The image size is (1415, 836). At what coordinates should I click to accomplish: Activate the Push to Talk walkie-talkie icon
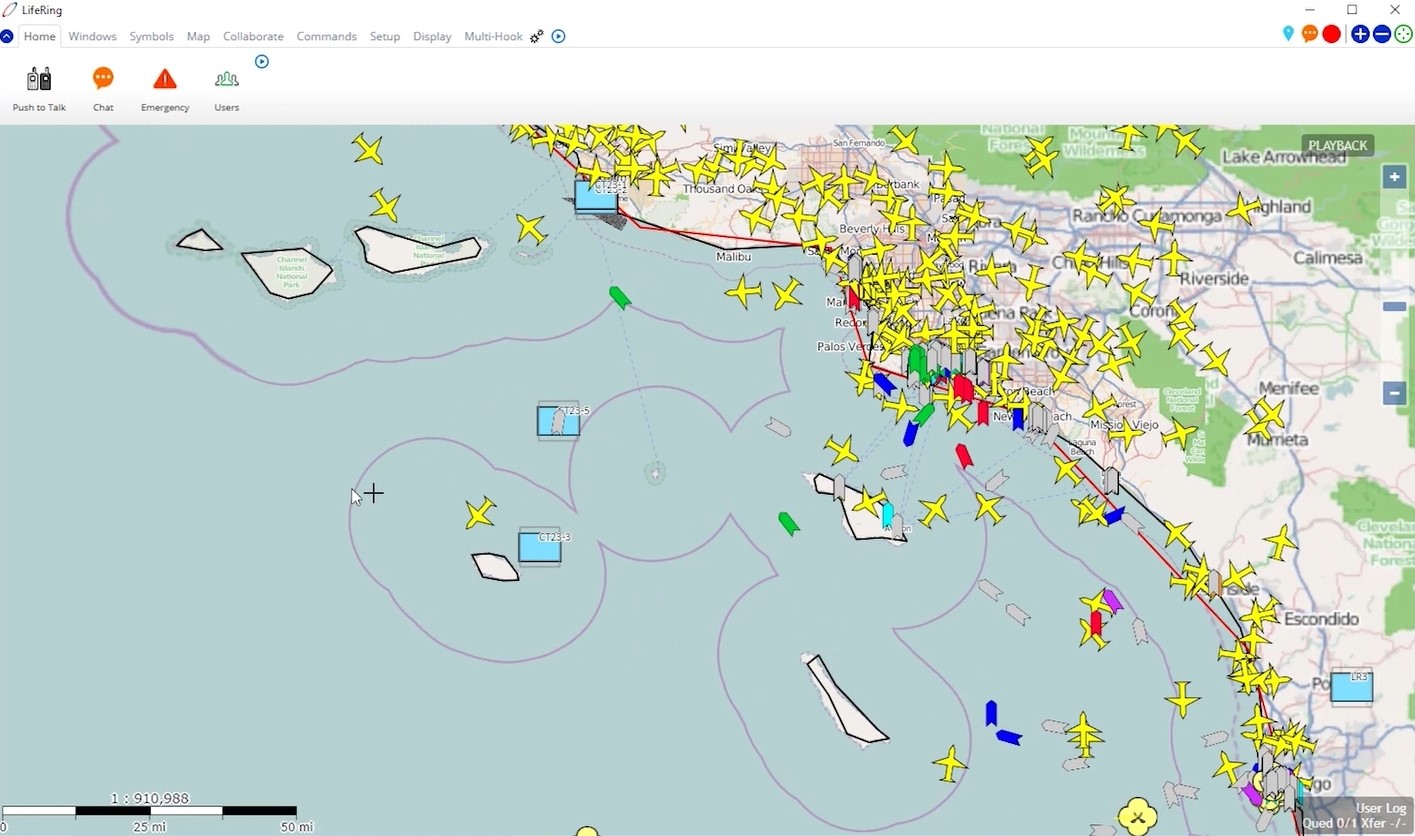pyautogui.click(x=39, y=79)
